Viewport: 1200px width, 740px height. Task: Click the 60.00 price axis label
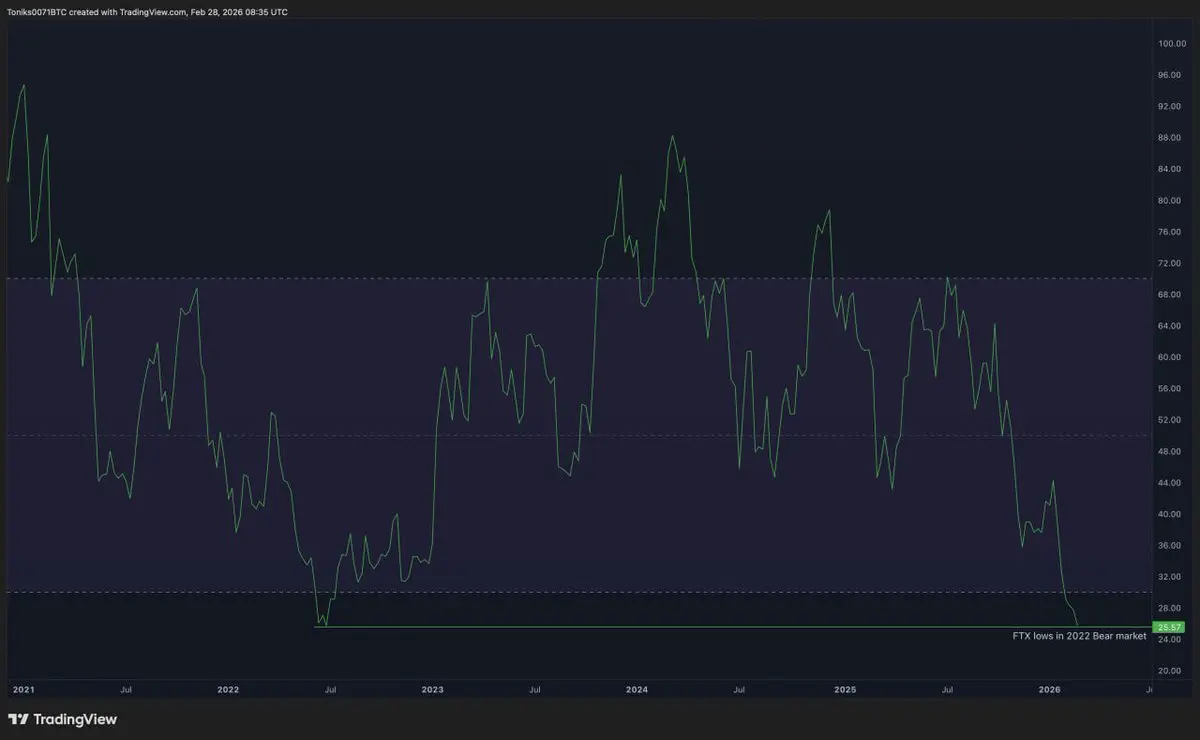(1170, 357)
